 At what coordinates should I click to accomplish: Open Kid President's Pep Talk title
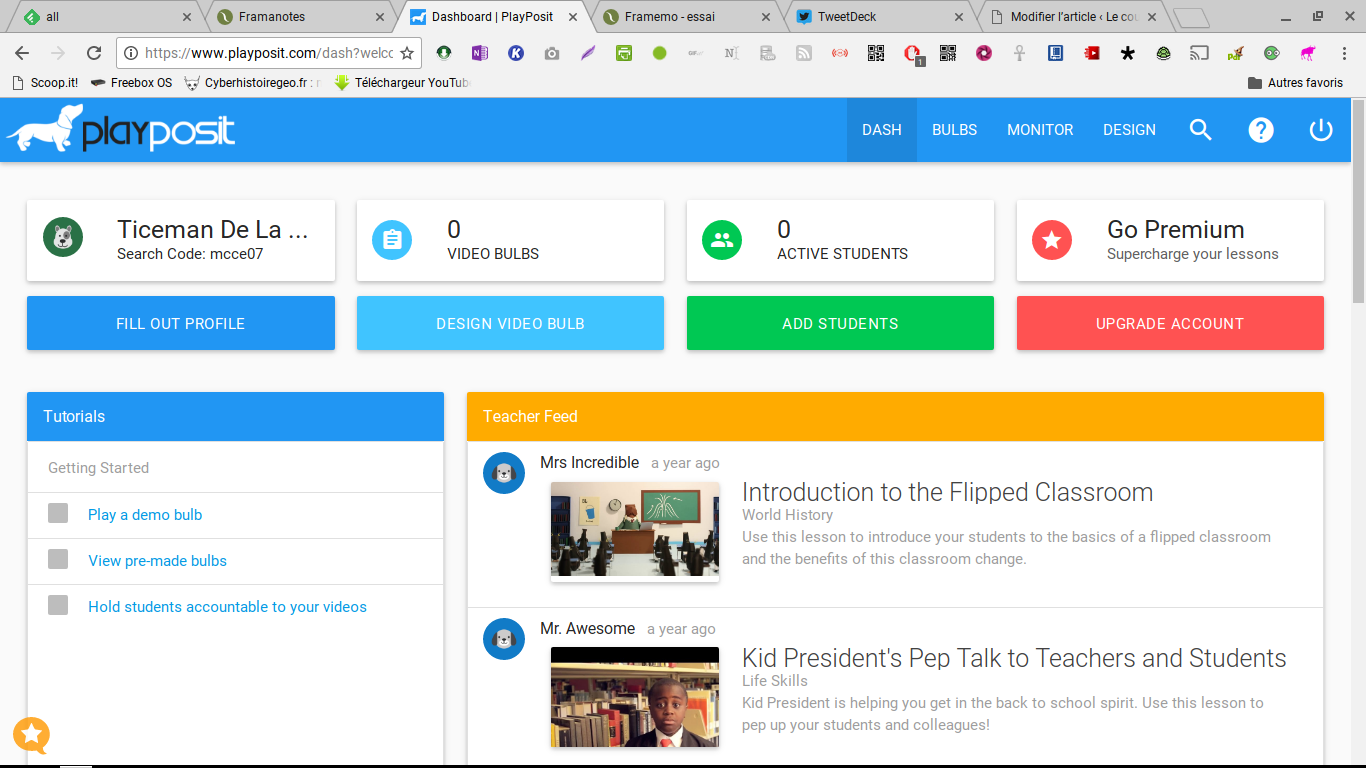tap(1014, 658)
